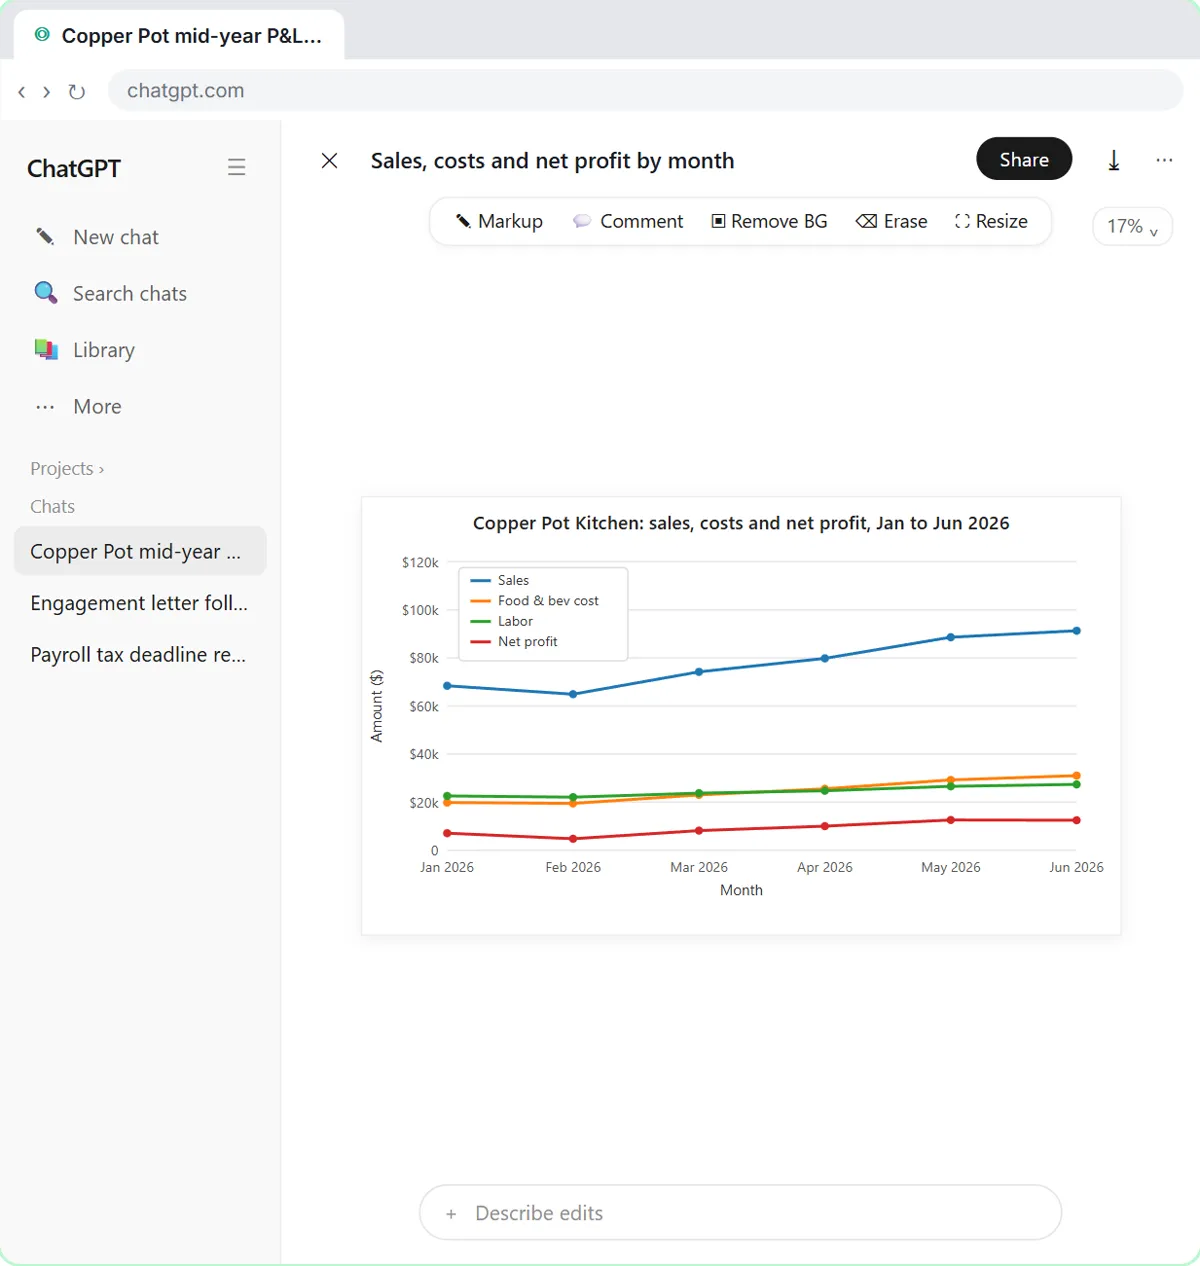Click the plus attach icon in Describe edits
The width and height of the screenshot is (1200, 1266).
tap(451, 1214)
